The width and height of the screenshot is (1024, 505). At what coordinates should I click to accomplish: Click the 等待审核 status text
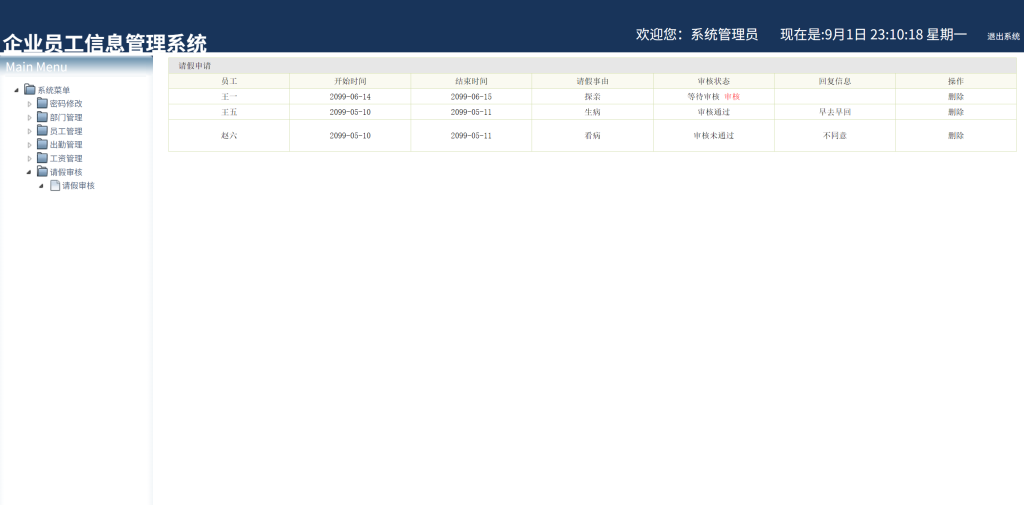click(703, 97)
